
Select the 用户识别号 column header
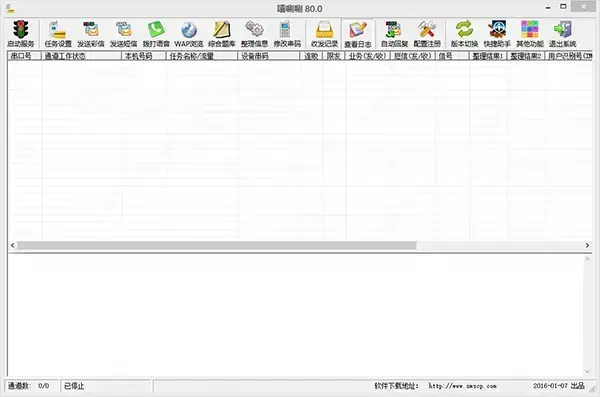569,56
